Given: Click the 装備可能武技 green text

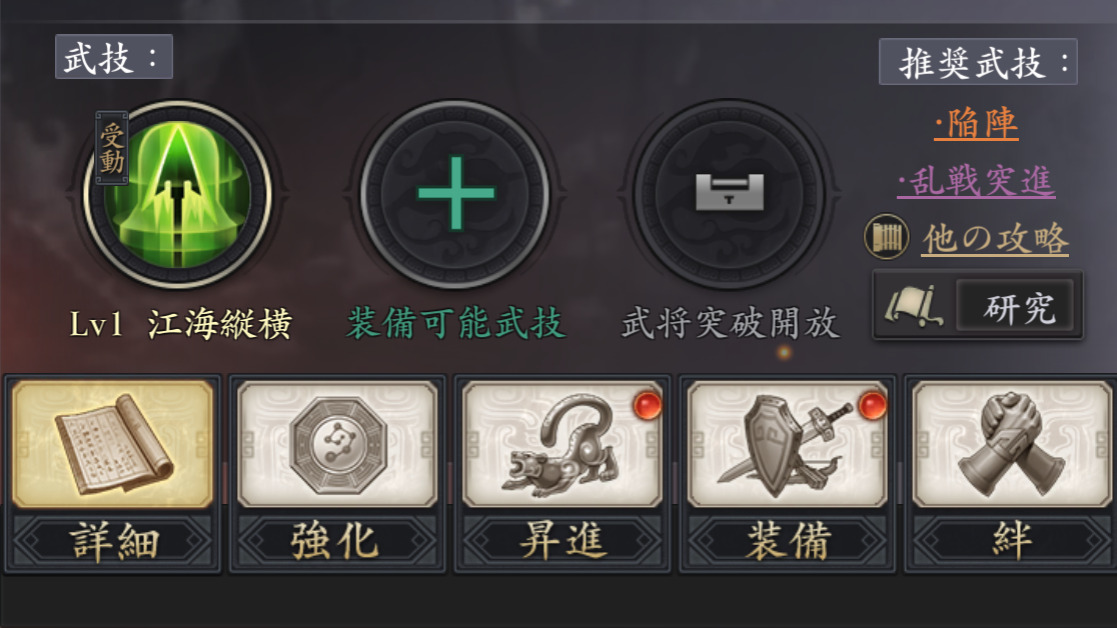Looking at the screenshot, I should coord(456,324).
